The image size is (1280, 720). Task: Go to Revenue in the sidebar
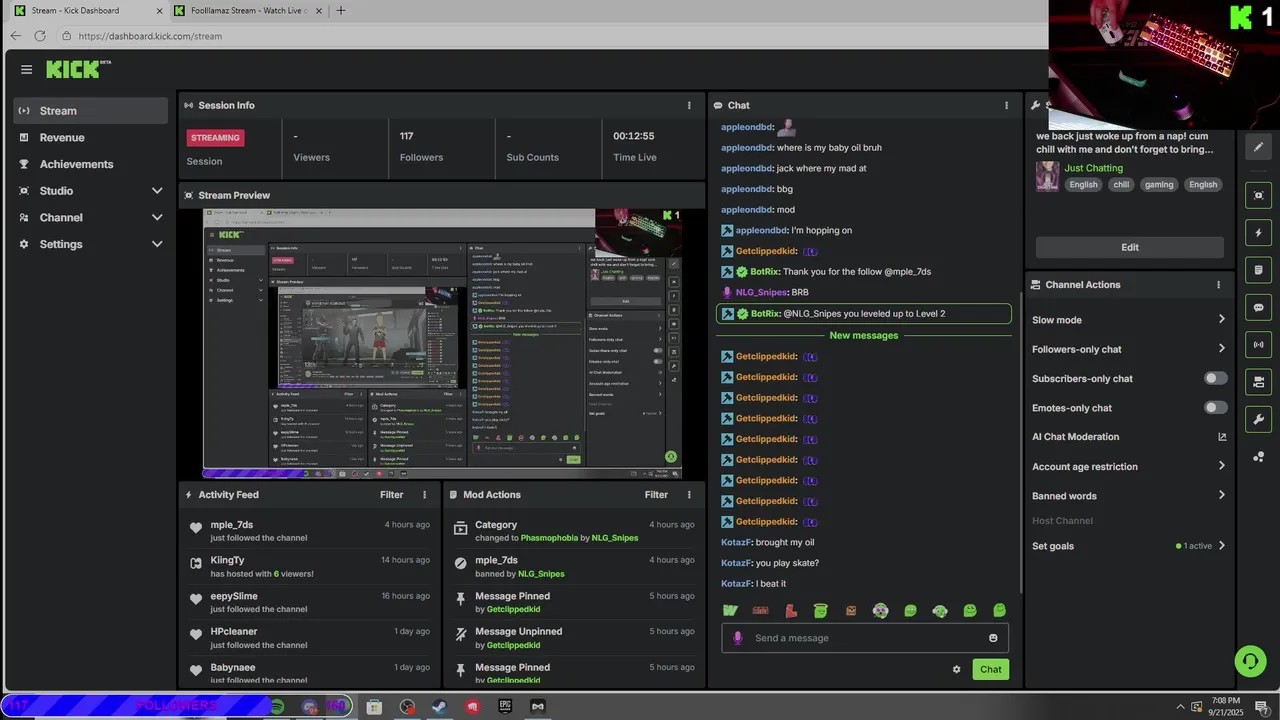(x=91, y=138)
